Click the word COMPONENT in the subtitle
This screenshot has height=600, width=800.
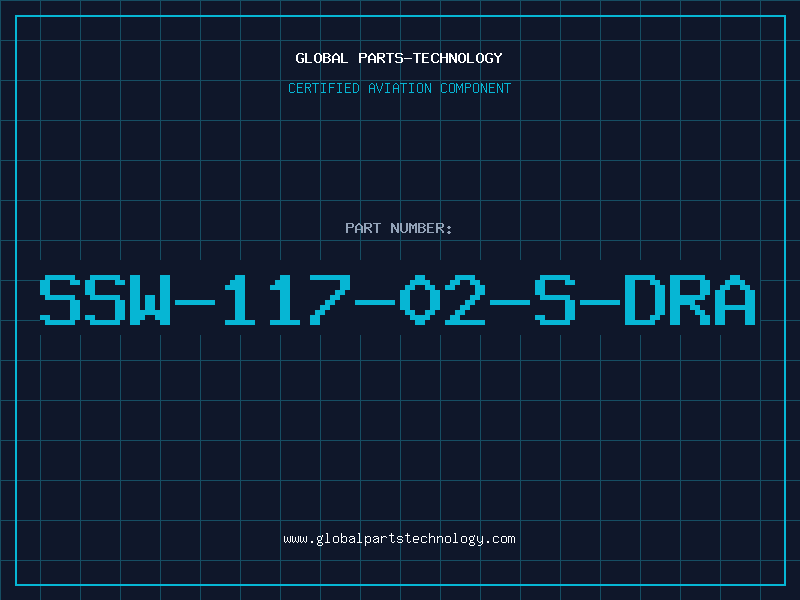[x=476, y=88]
